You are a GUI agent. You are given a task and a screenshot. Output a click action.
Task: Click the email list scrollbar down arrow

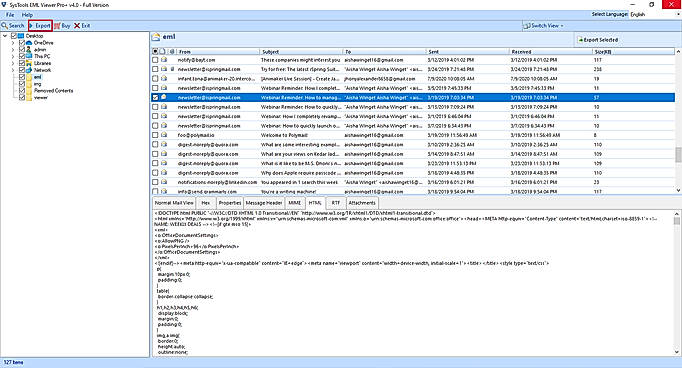coord(678,190)
